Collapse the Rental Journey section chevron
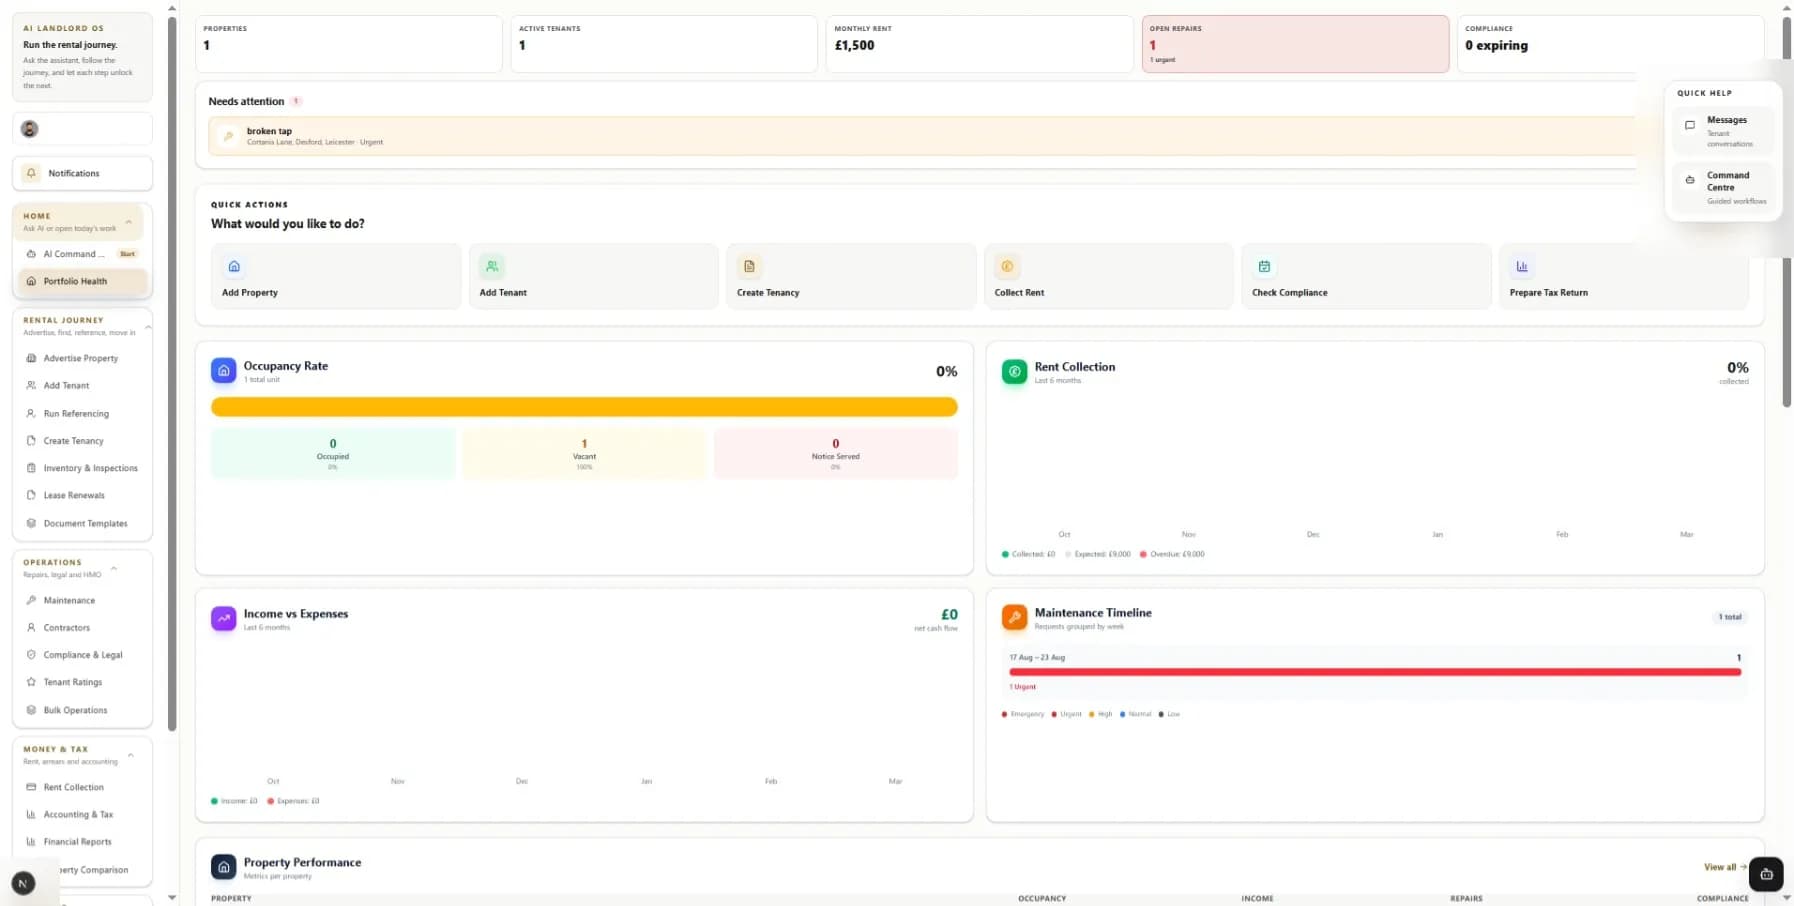This screenshot has width=1794, height=906. (x=148, y=326)
